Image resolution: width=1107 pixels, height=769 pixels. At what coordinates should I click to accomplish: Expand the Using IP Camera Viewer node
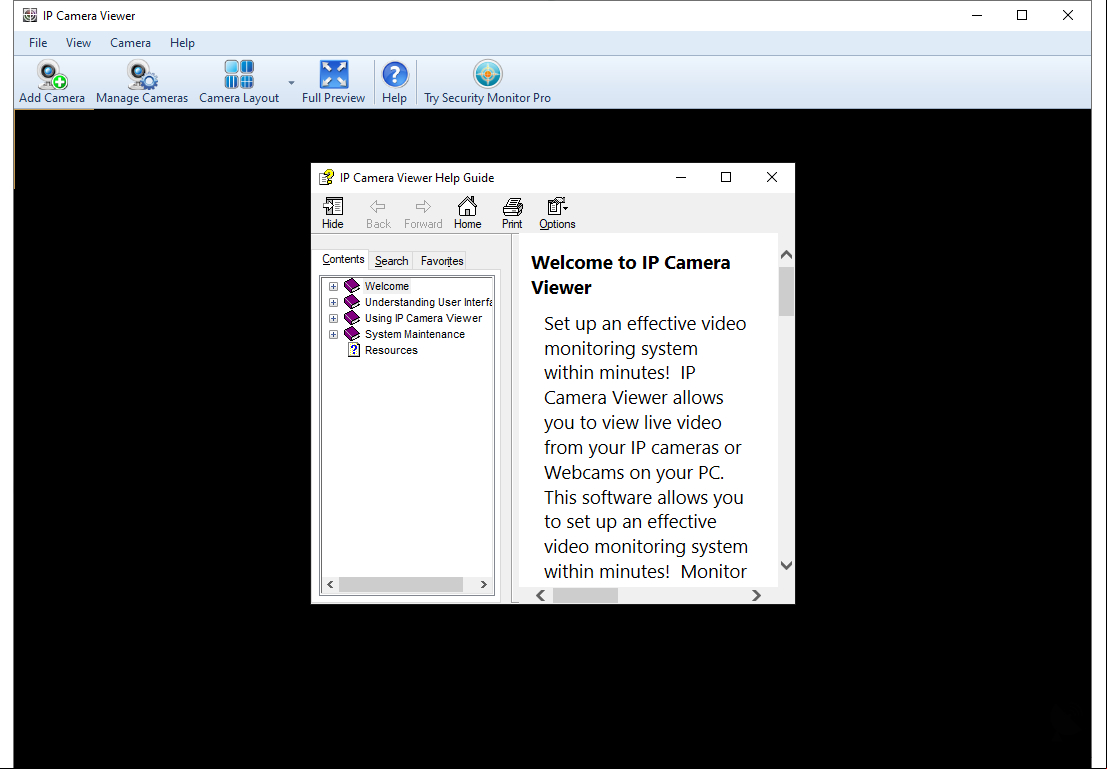(x=333, y=318)
